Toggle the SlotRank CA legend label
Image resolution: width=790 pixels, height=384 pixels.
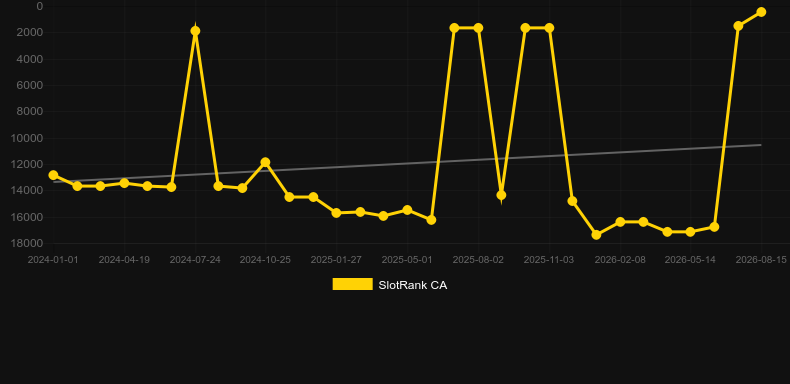(x=413, y=285)
